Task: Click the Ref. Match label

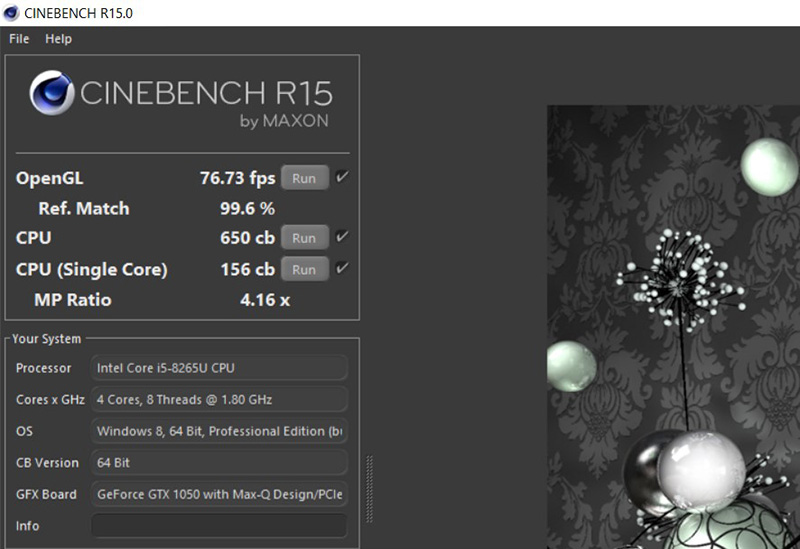Action: (x=84, y=208)
